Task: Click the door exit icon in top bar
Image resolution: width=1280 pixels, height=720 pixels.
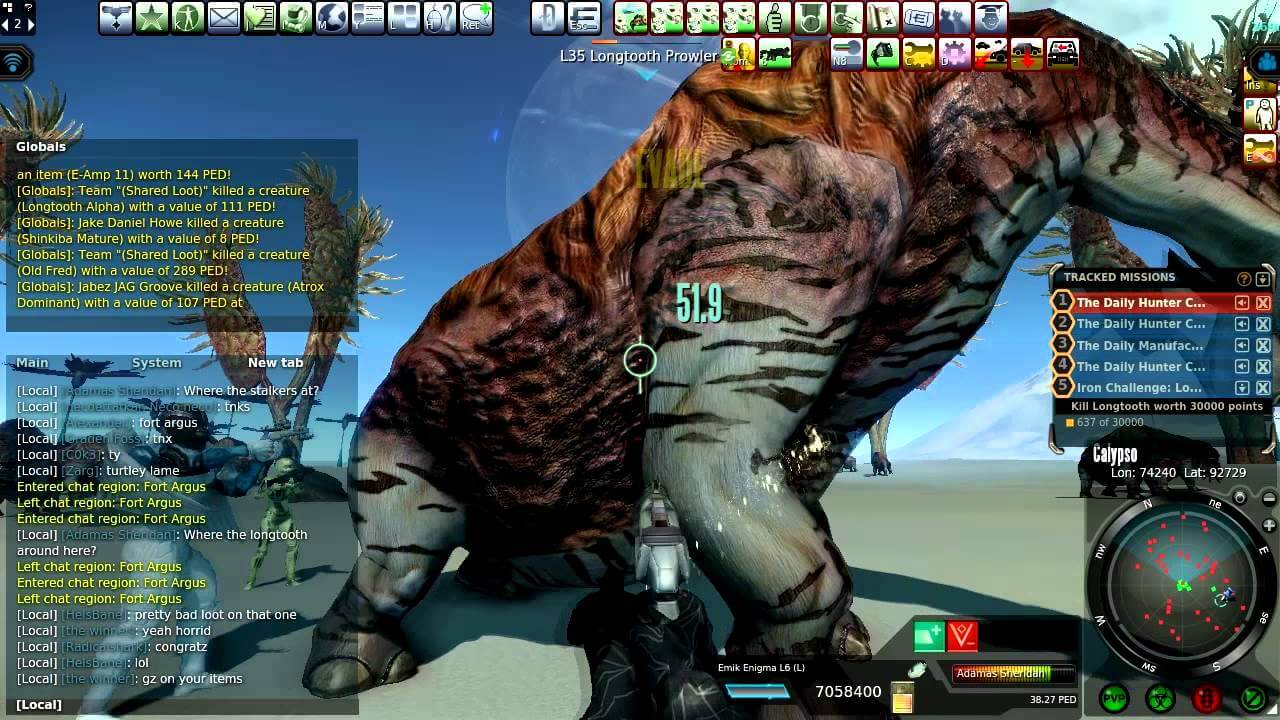Action: (x=548, y=17)
